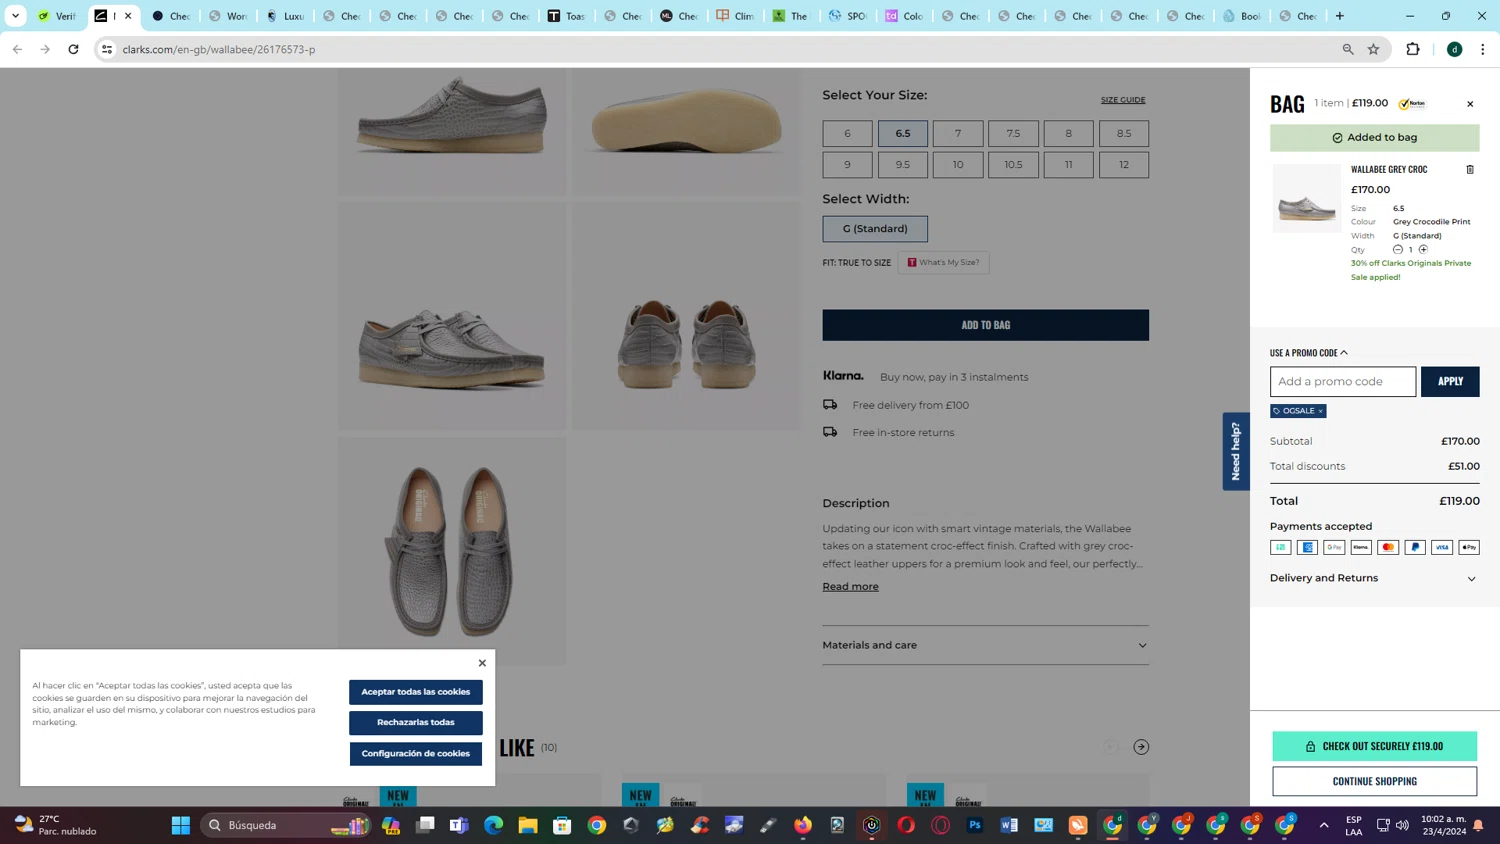View the top-down pair shoe image
Image resolution: width=1500 pixels, height=844 pixels.
pyautogui.click(x=452, y=551)
